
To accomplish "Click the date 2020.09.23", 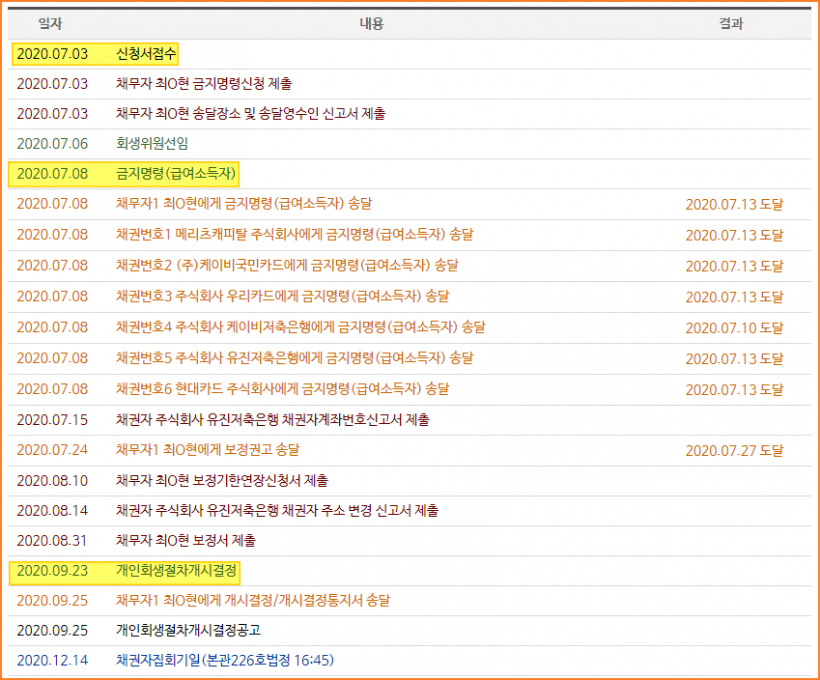I will point(52,570).
